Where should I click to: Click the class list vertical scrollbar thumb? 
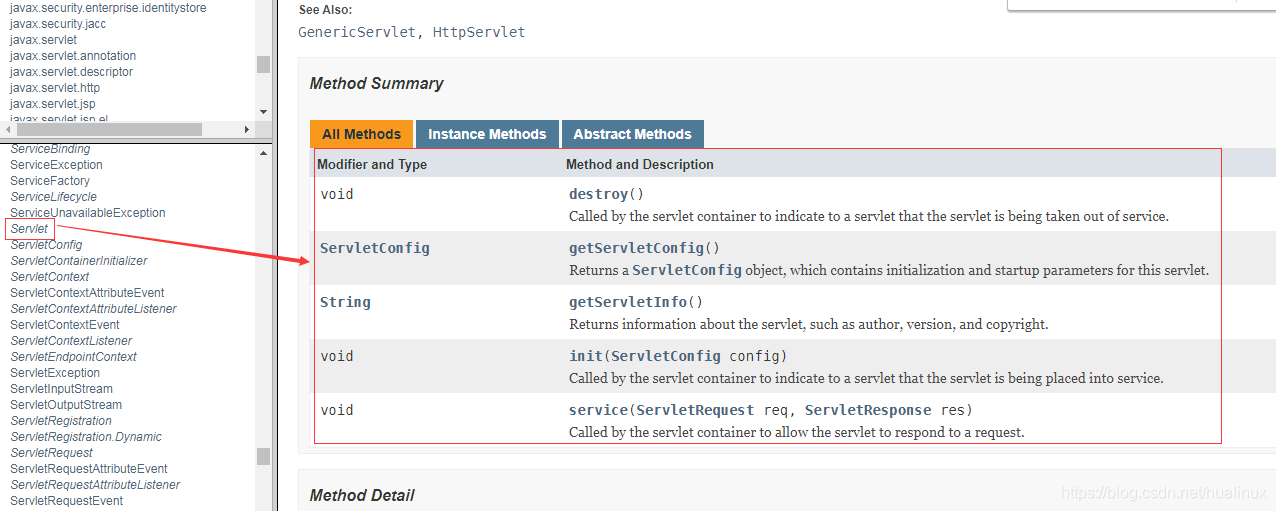click(x=263, y=456)
